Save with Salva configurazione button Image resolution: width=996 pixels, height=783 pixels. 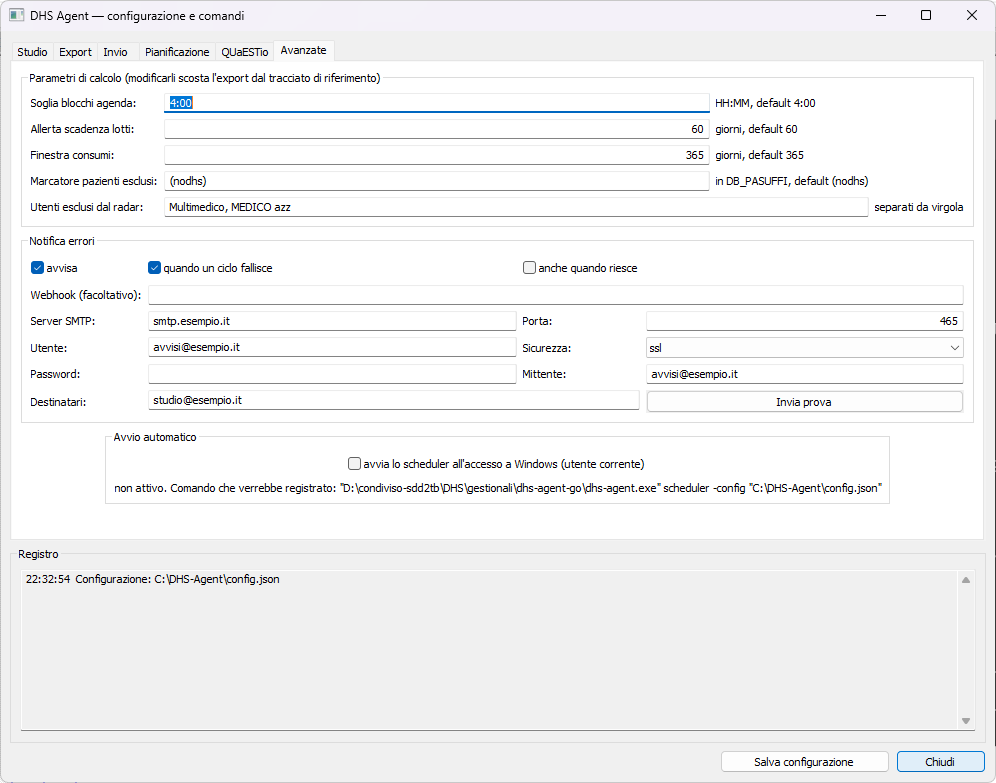tap(805, 762)
